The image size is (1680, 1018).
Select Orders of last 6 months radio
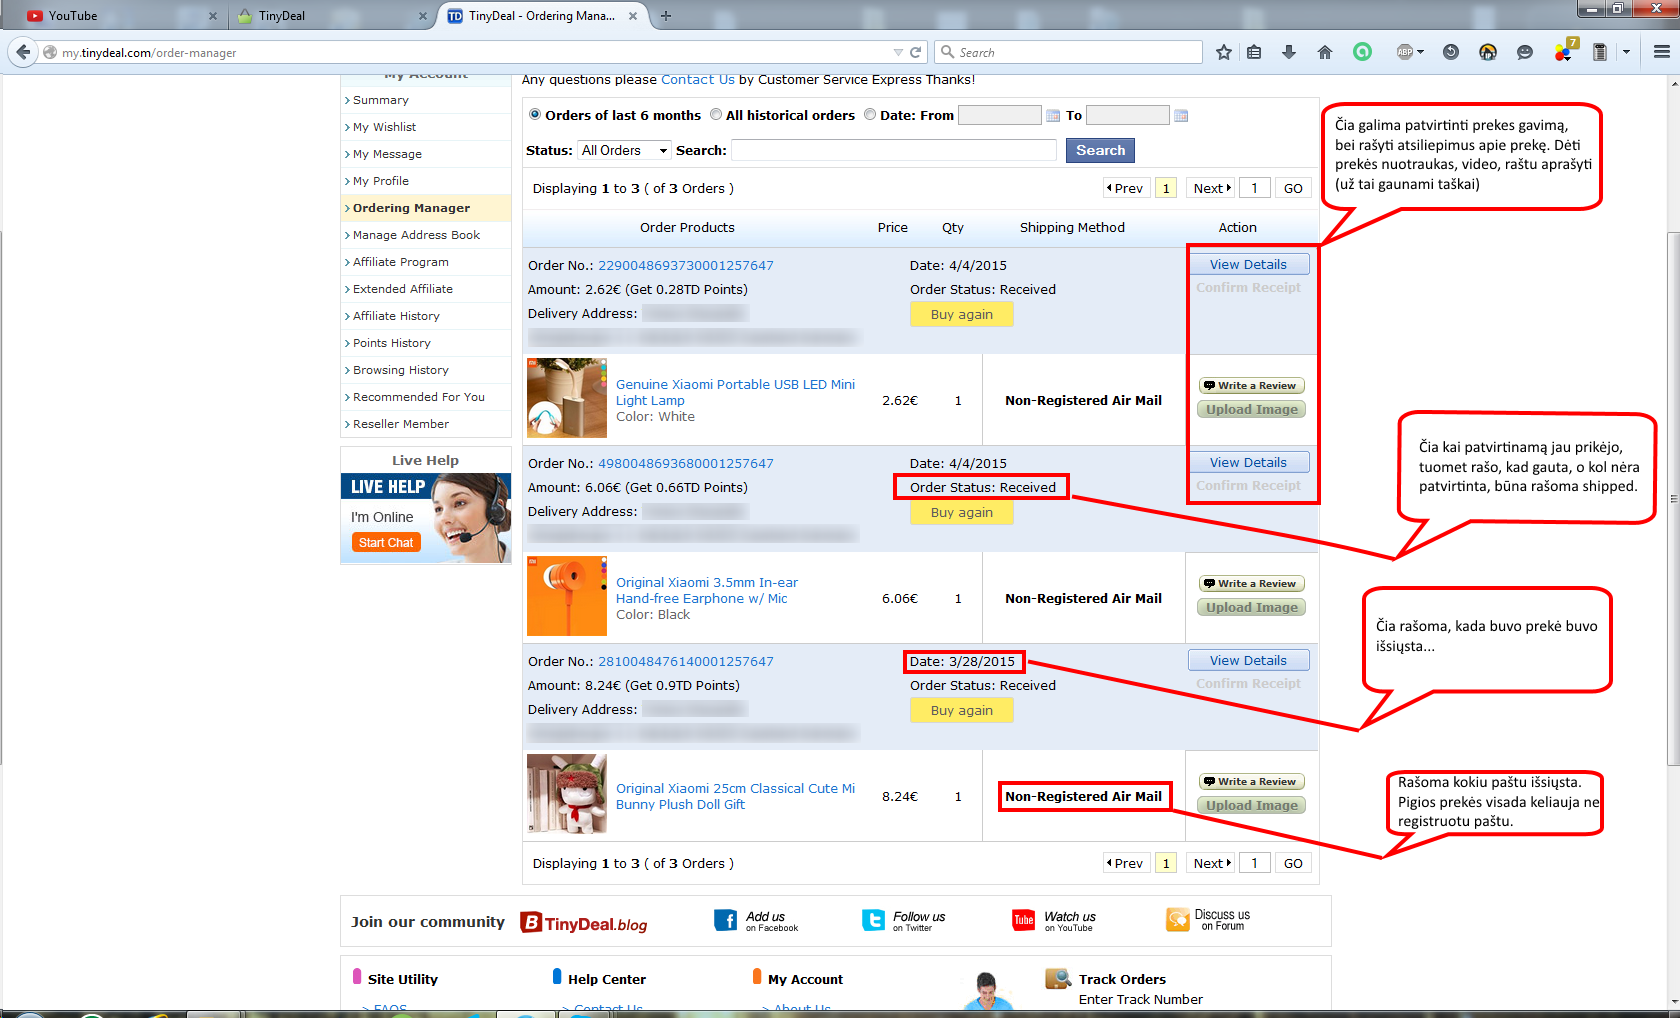click(535, 115)
